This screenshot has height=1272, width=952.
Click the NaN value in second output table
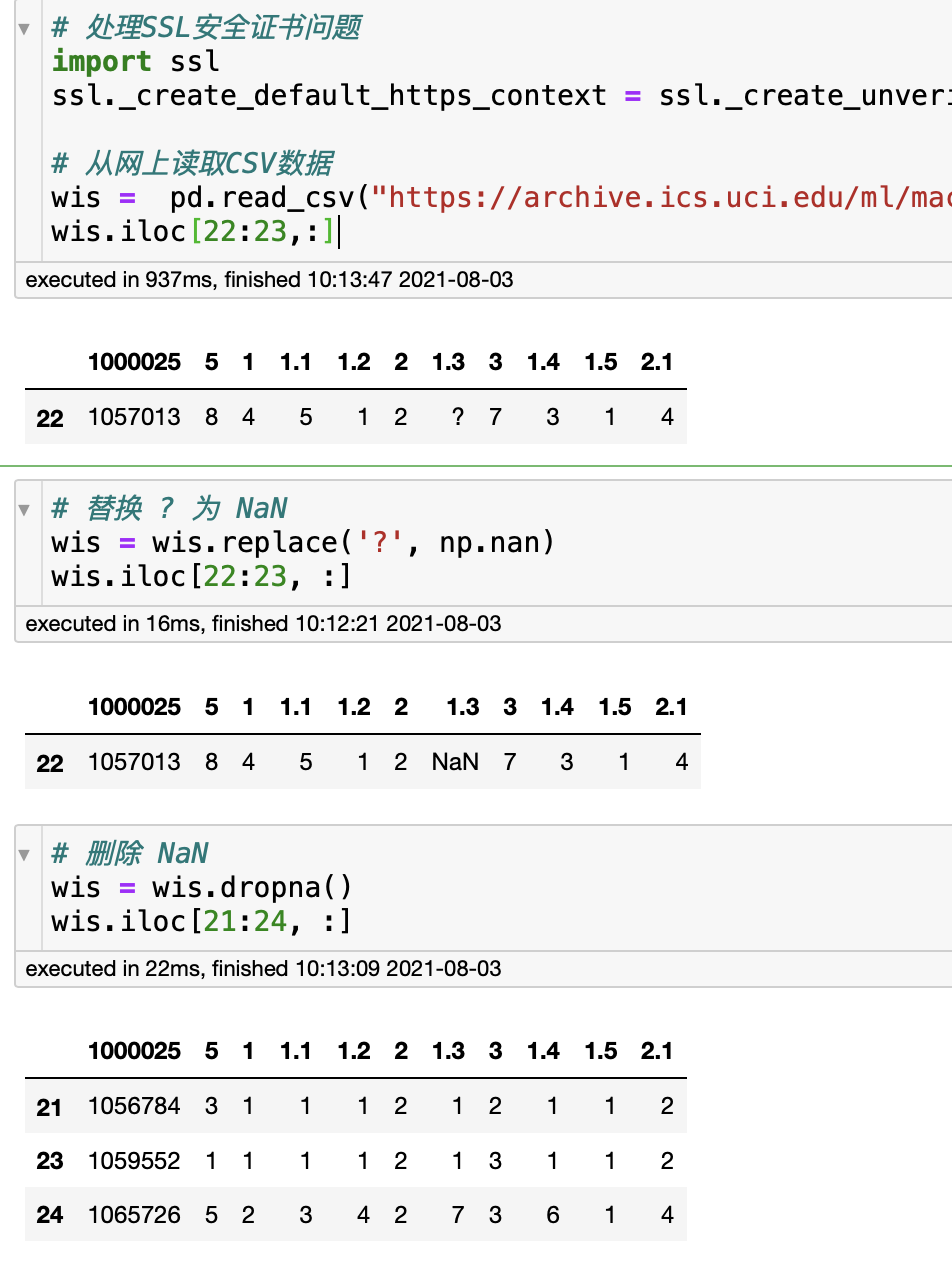[455, 762]
